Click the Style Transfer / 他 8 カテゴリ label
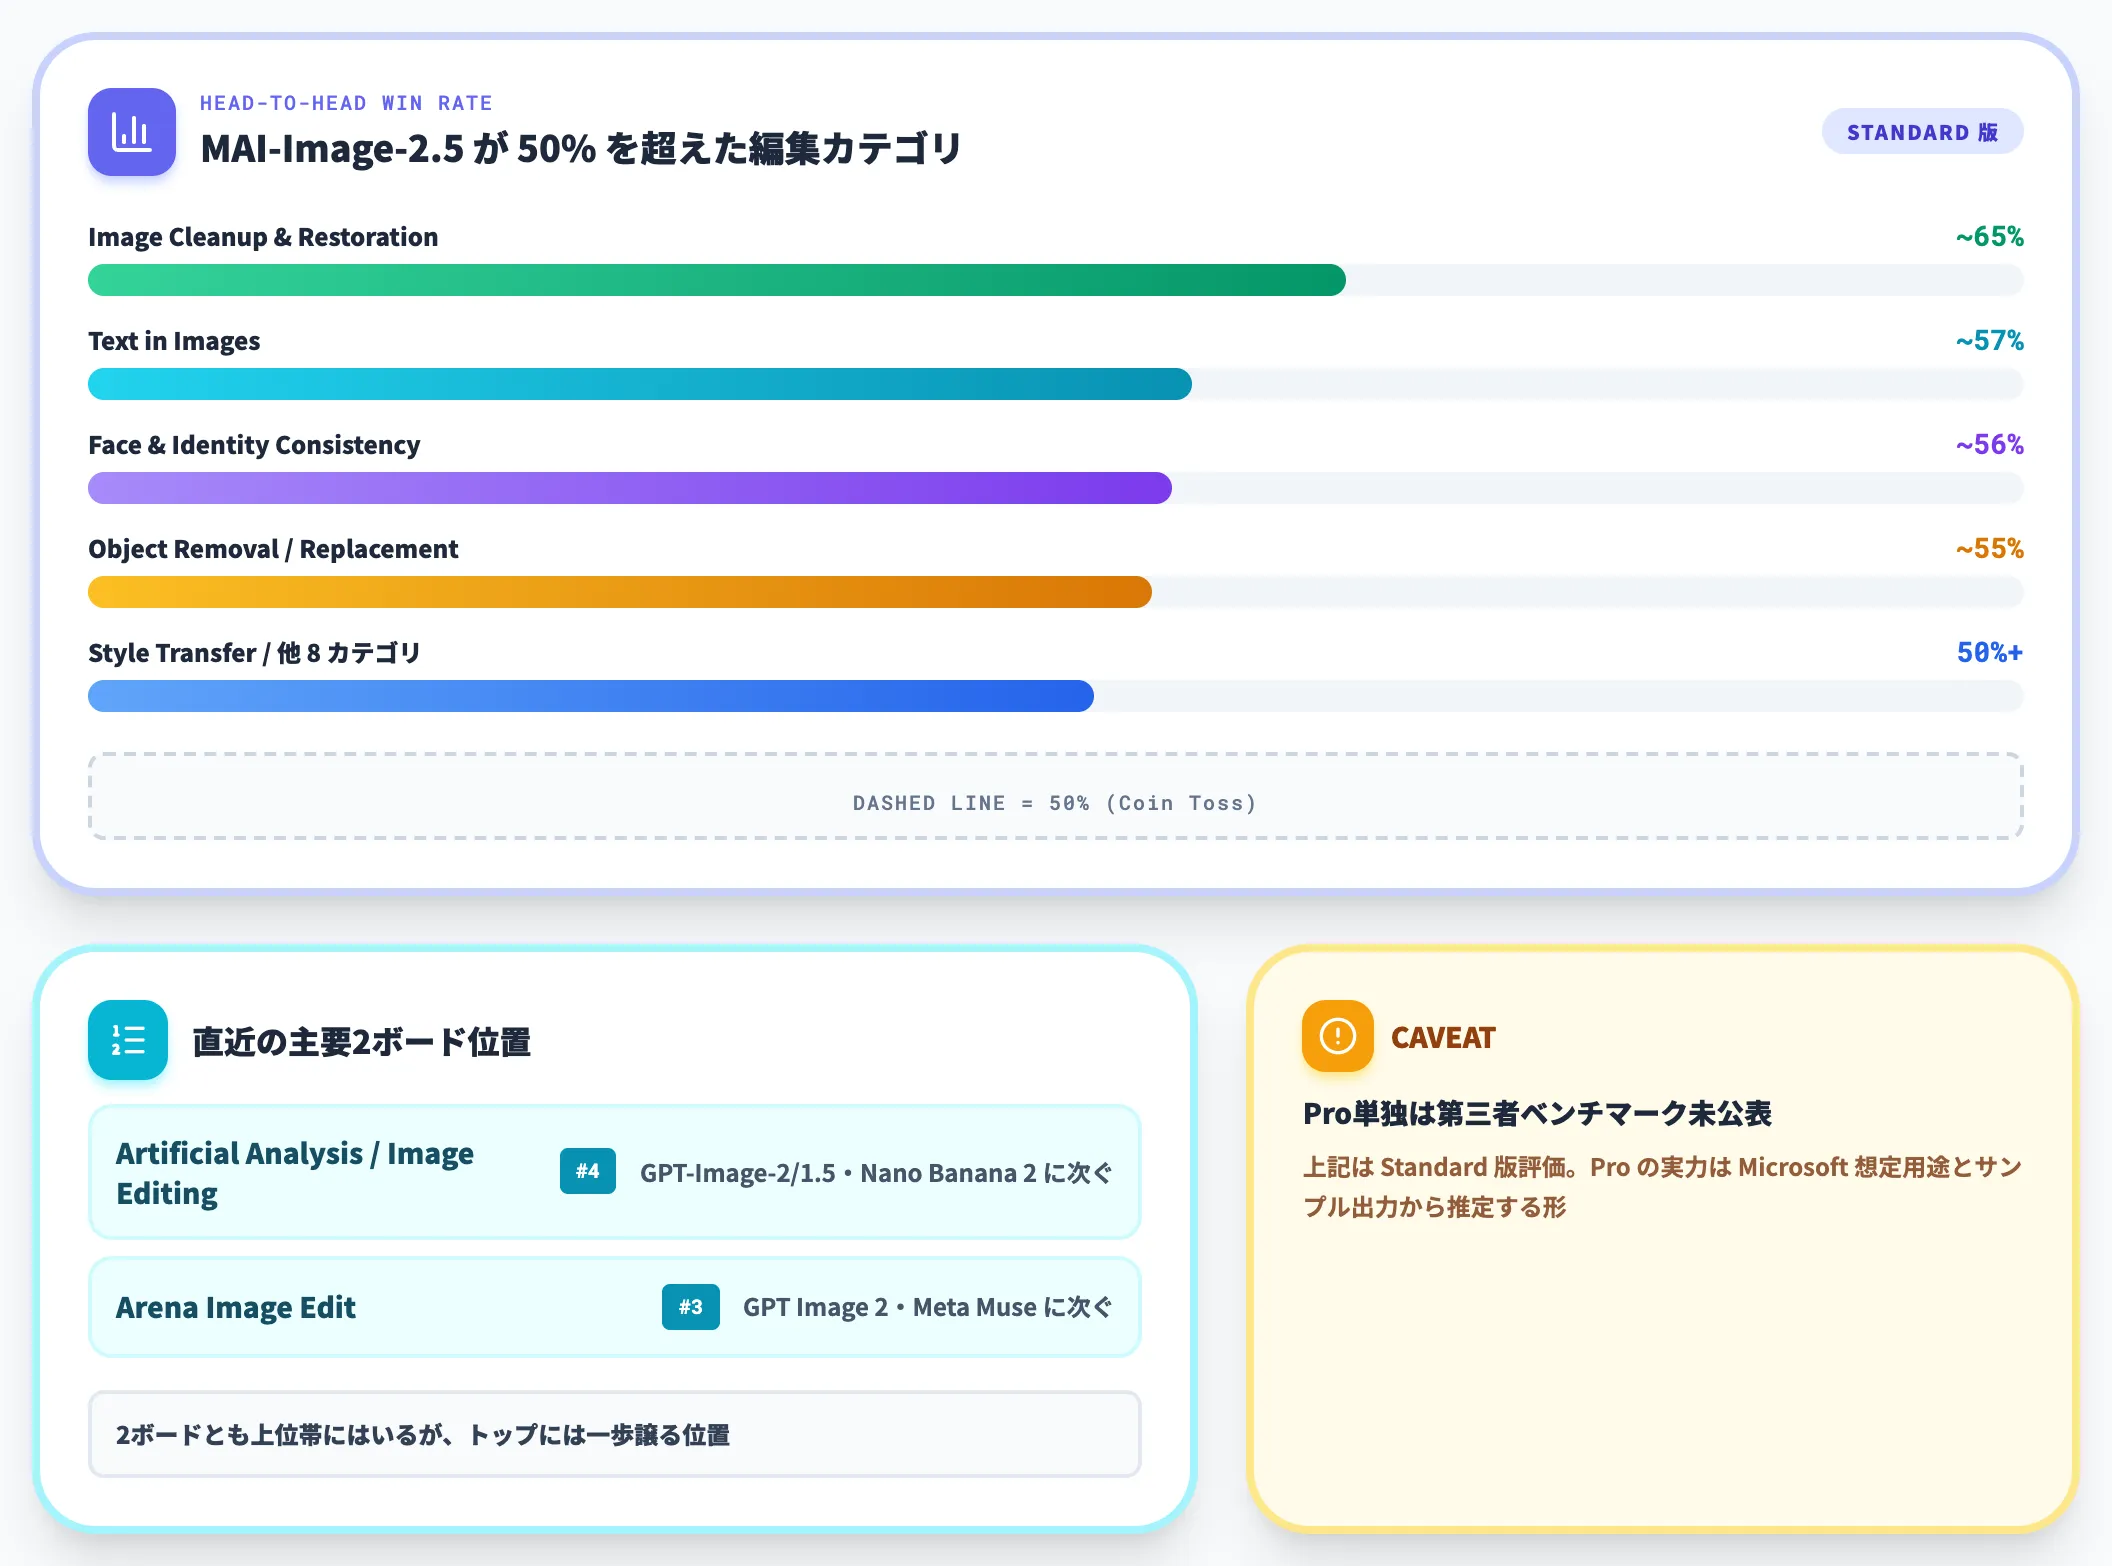Viewport: 2112px width, 1566px height. click(x=254, y=653)
